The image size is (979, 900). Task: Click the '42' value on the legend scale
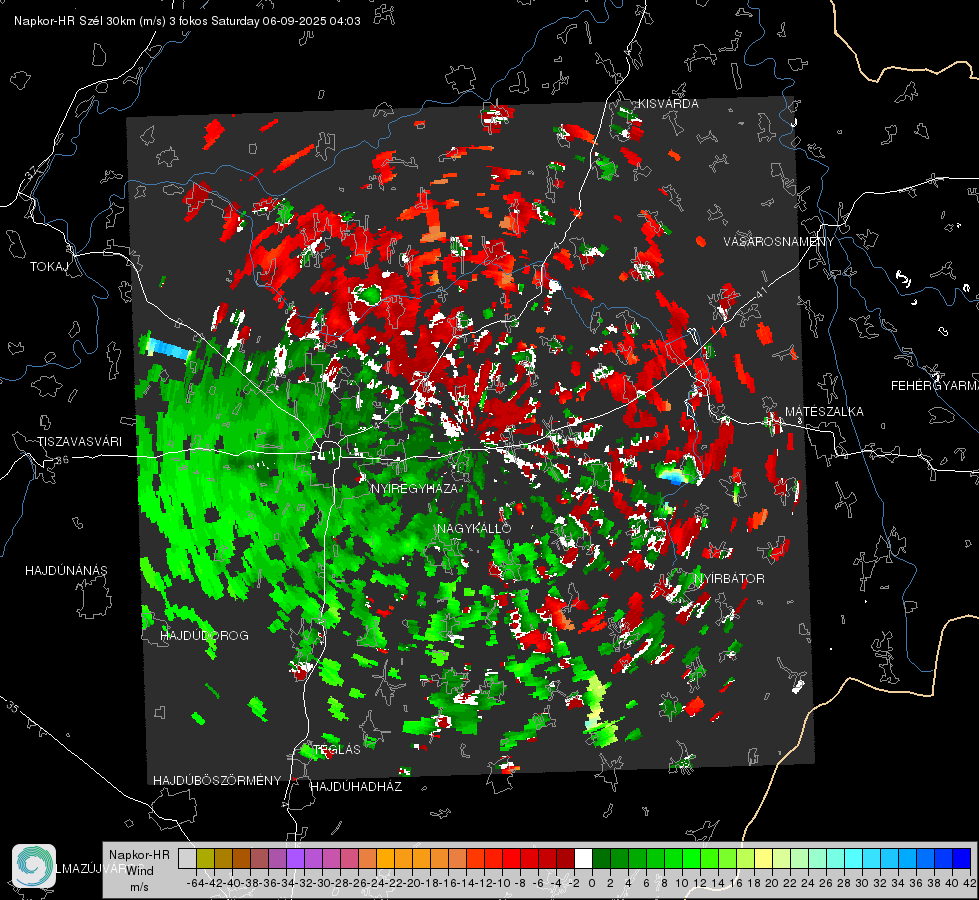[x=970, y=883]
